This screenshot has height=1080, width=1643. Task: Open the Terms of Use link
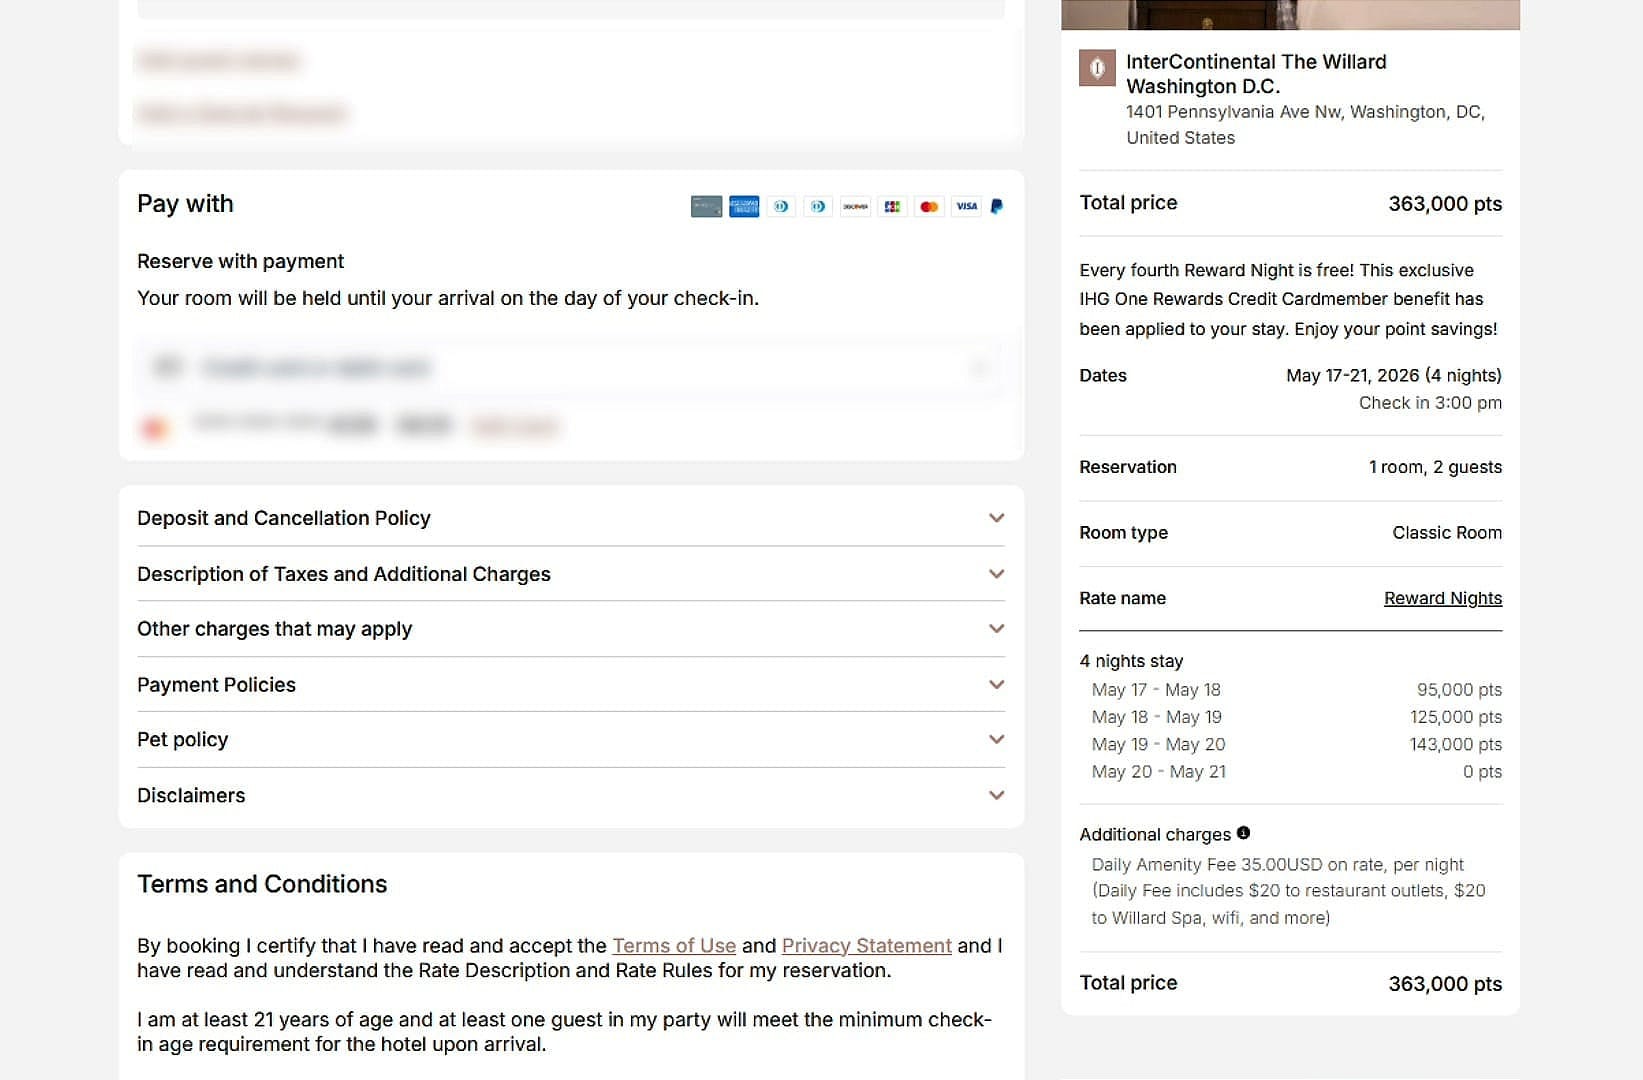click(674, 945)
